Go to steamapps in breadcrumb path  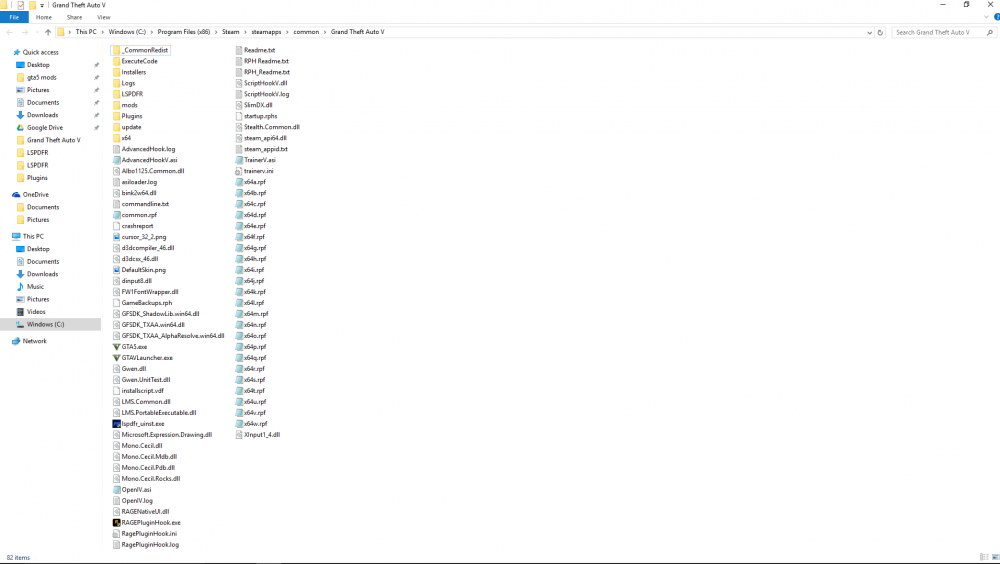coord(266,32)
